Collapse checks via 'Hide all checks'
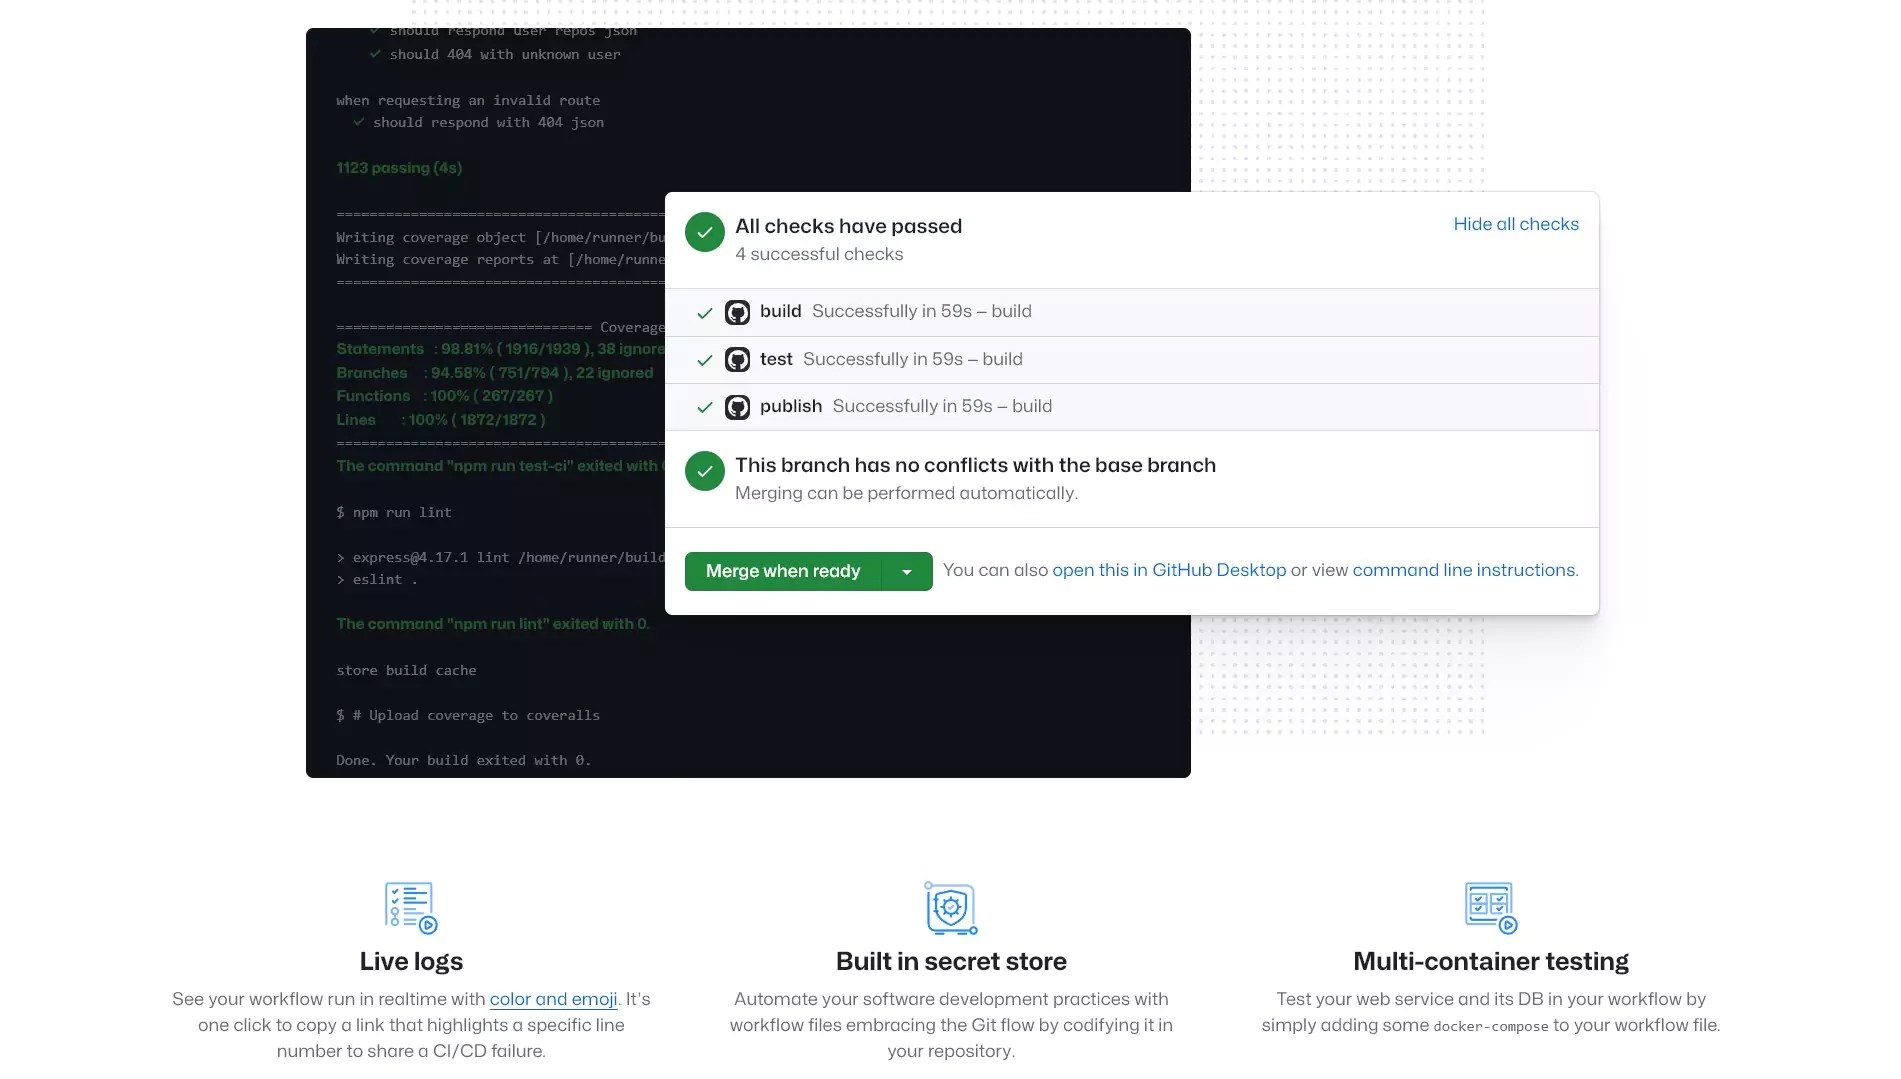The height and width of the screenshot is (1079, 1901). [1515, 224]
